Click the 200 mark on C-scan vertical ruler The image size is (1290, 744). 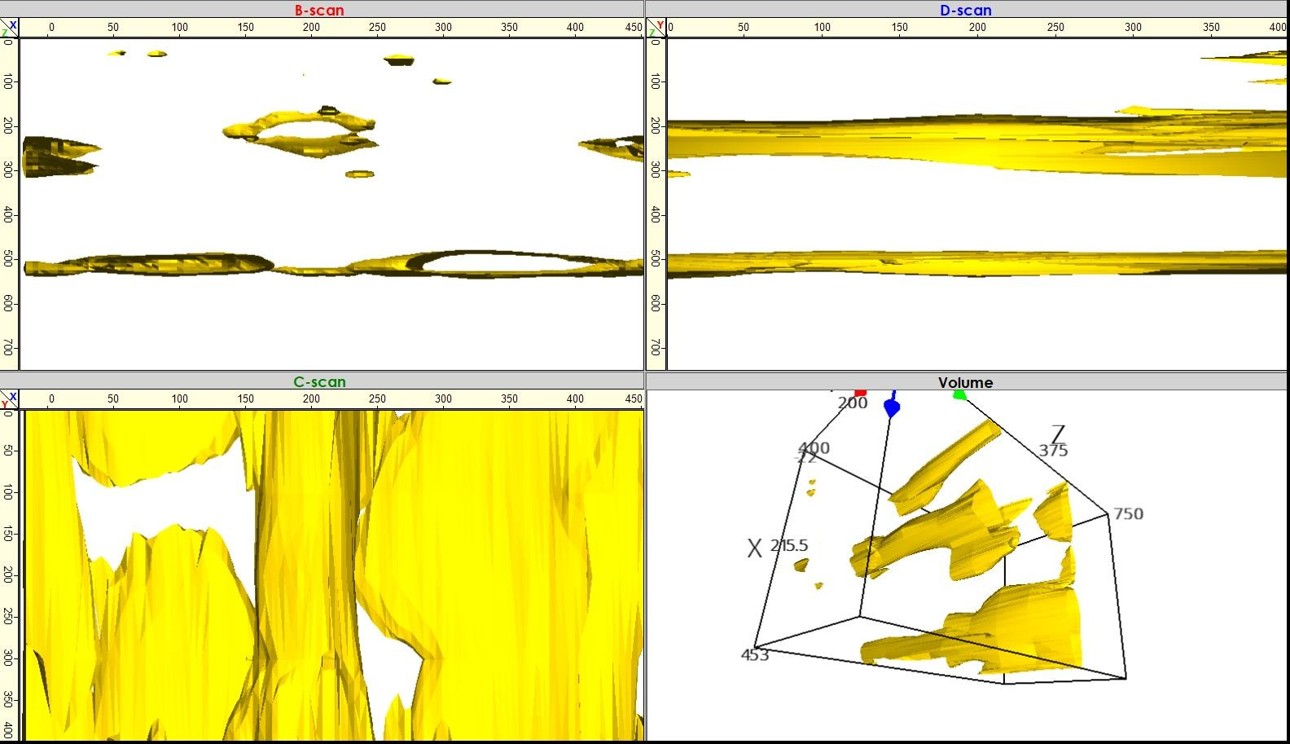[x=9, y=575]
